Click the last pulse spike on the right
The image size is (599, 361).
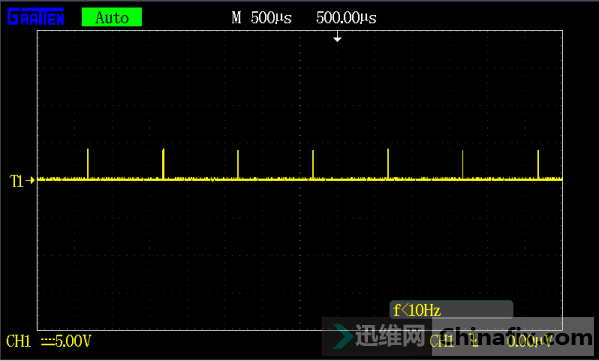[538, 164]
